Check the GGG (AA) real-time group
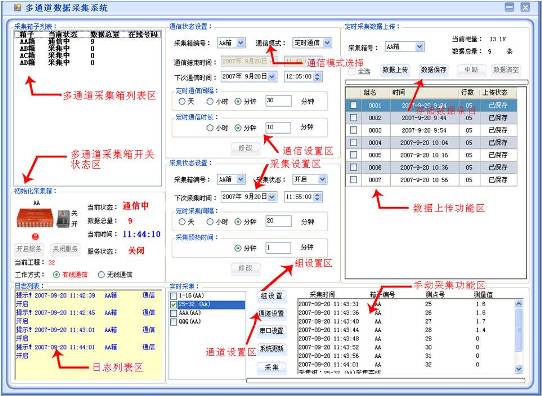 point(174,322)
